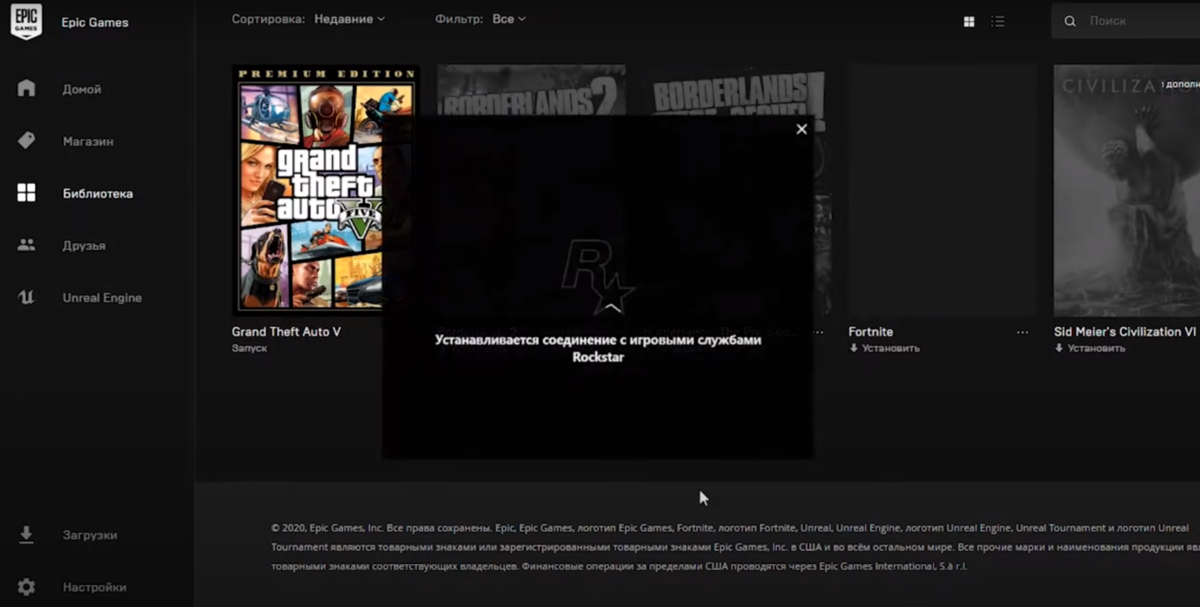Open Загрузки menu item
The width and height of the screenshot is (1200, 607).
click(90, 535)
